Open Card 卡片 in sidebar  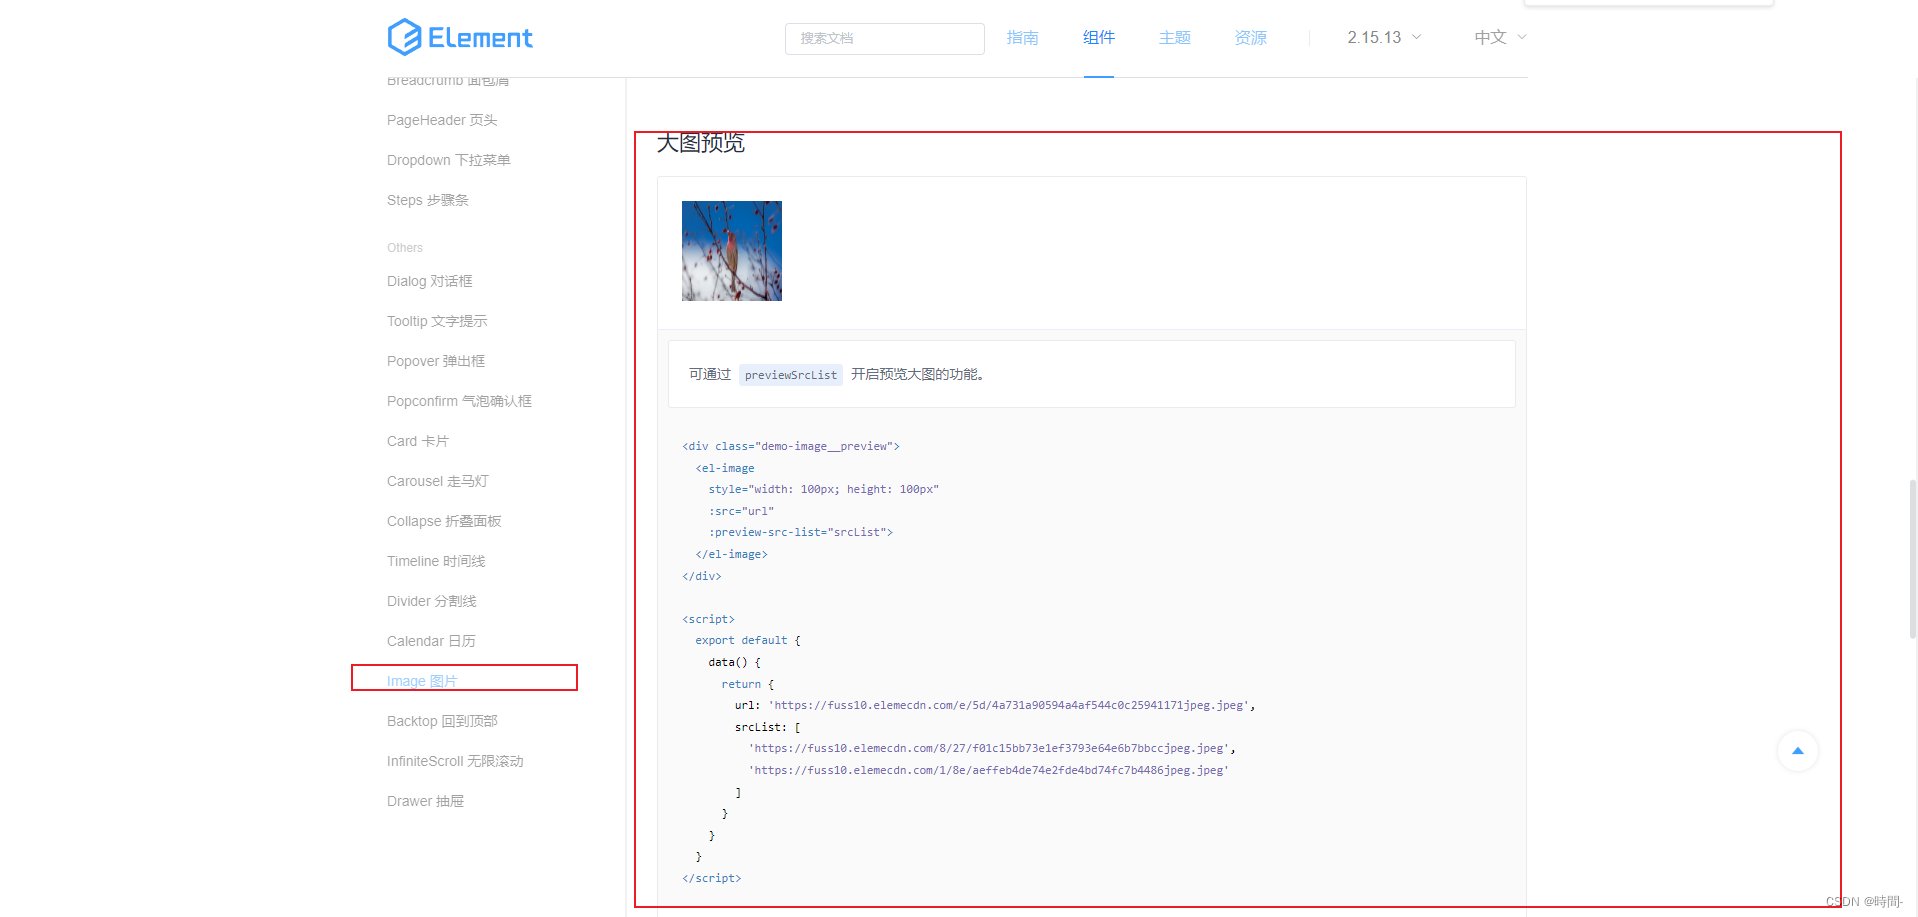418,441
